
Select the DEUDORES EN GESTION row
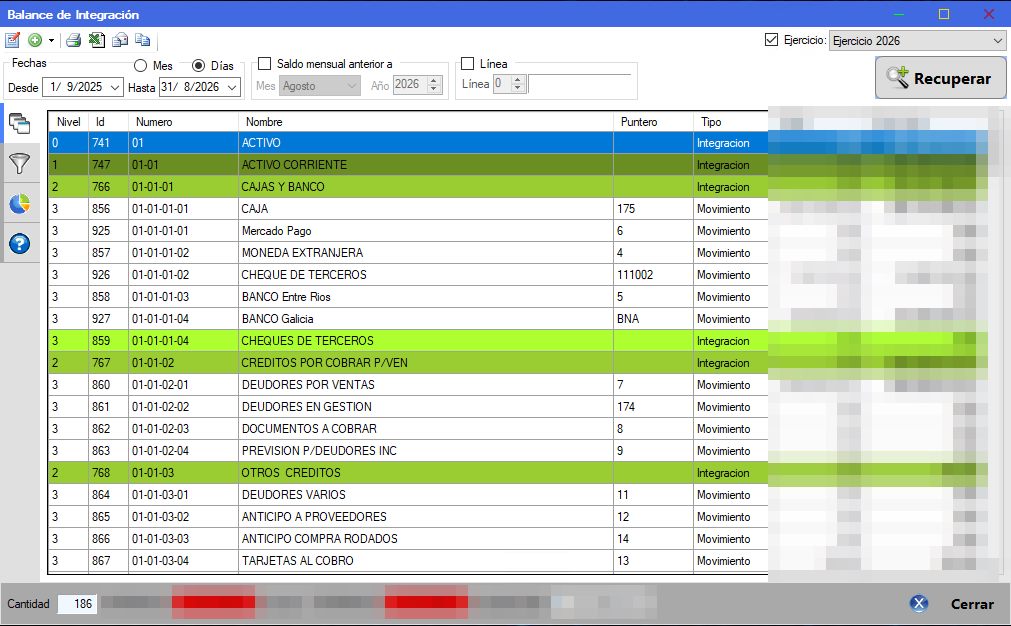click(x=408, y=406)
